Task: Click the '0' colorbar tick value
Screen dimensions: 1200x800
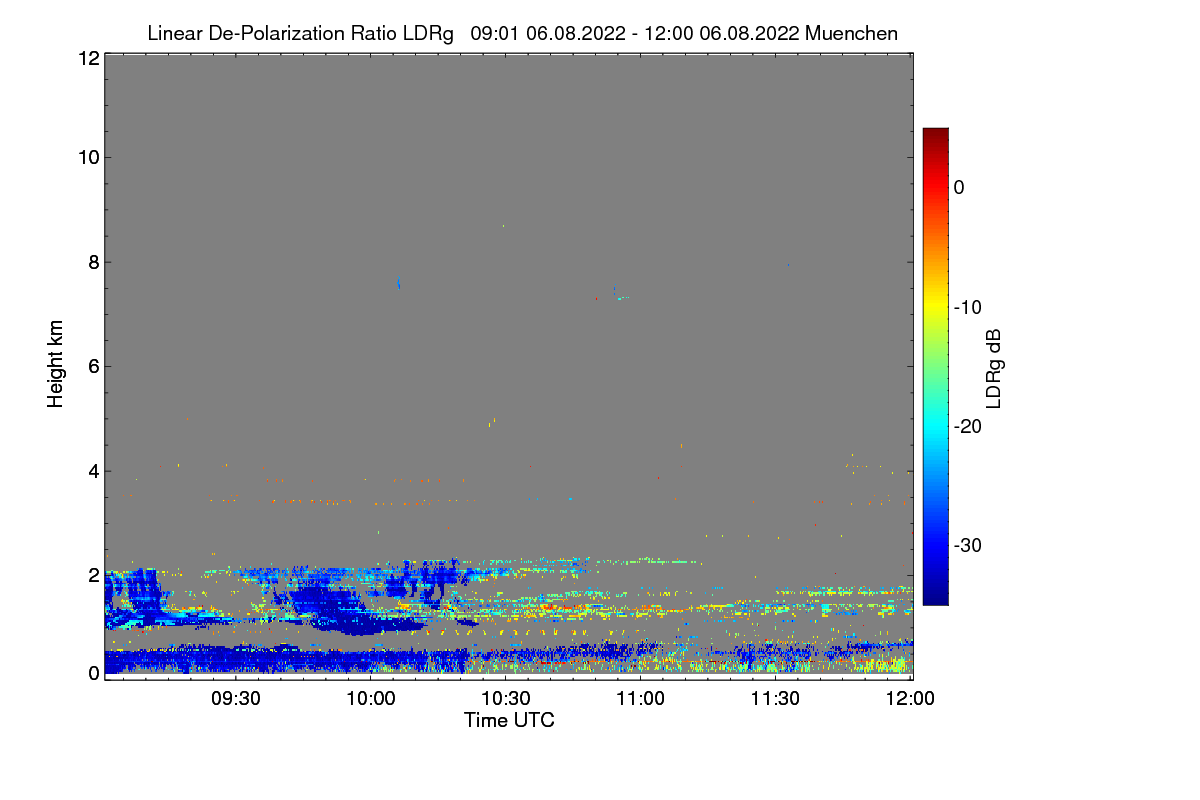Action: click(x=960, y=187)
